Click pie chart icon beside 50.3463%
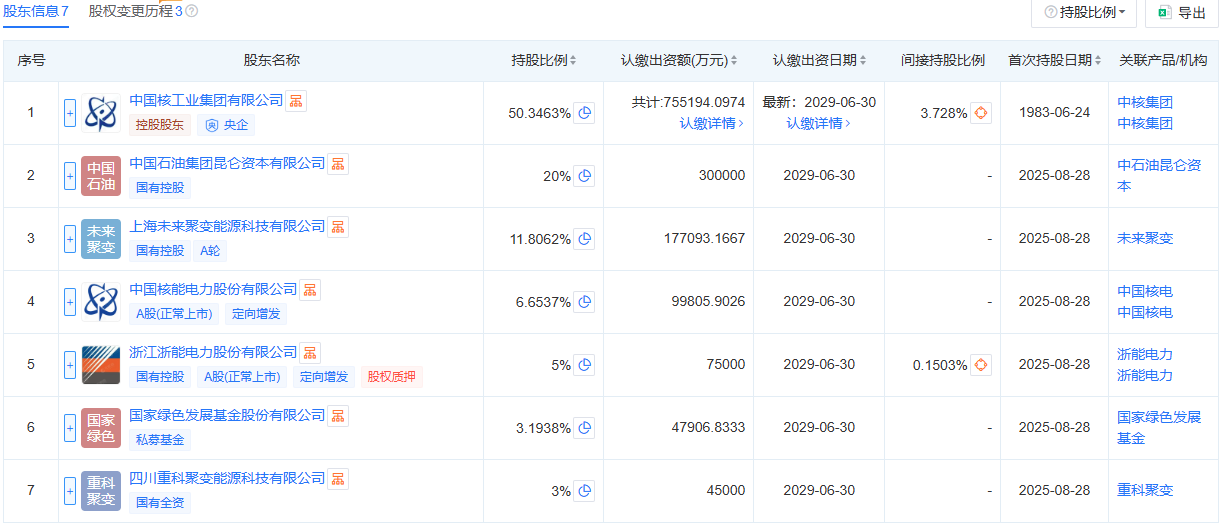The height and width of the screenshot is (530, 1221). coord(585,113)
